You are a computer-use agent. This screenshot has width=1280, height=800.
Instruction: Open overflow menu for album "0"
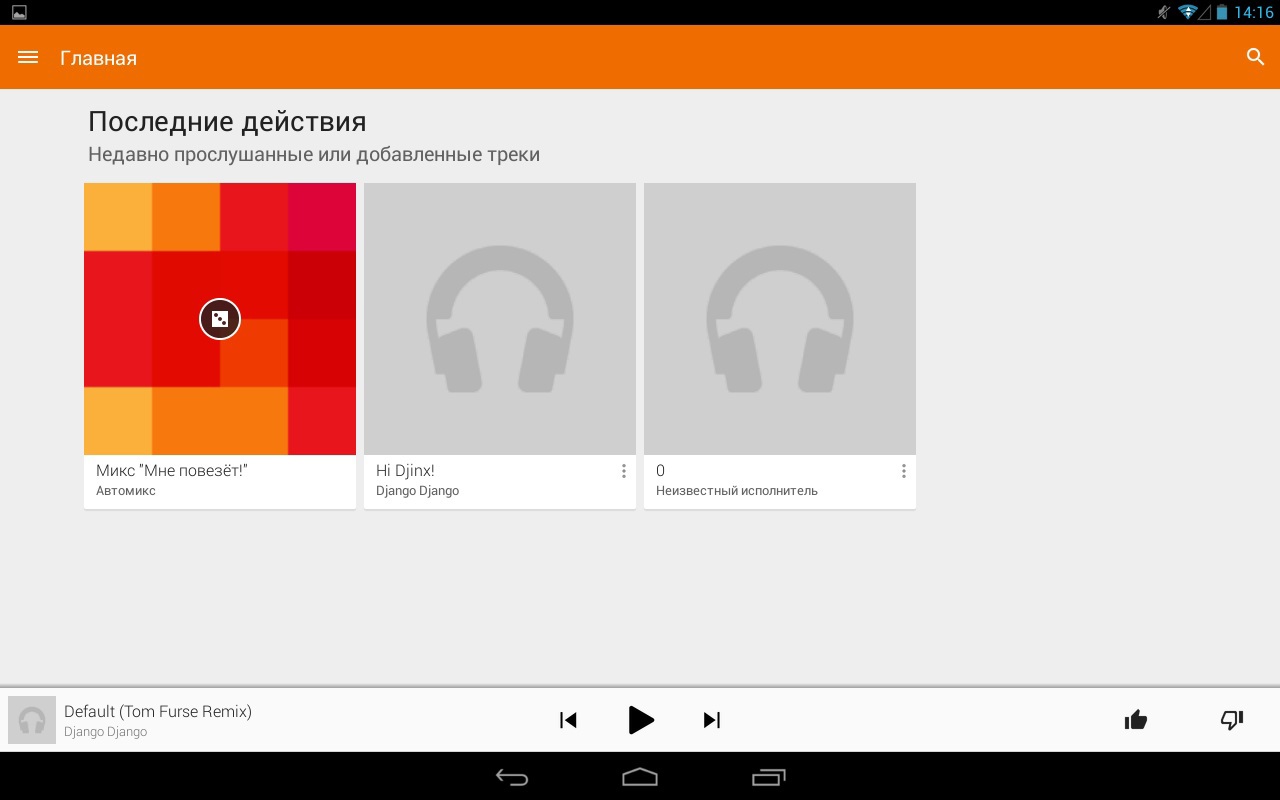coord(904,471)
